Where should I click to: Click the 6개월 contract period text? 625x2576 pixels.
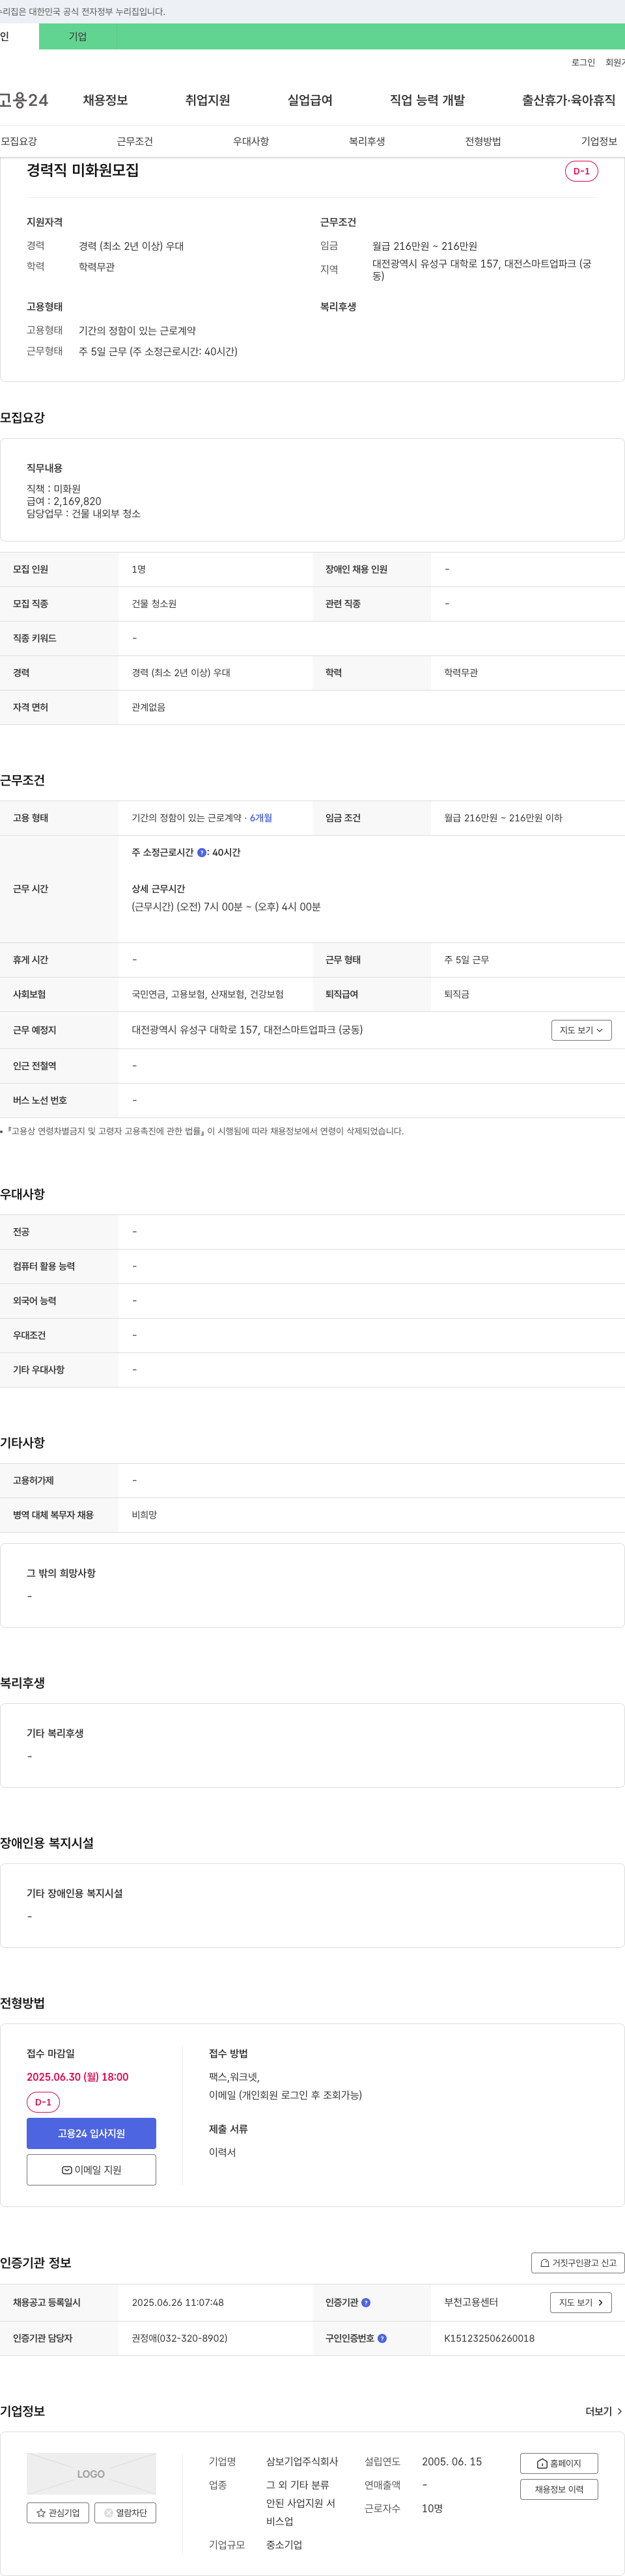(x=261, y=818)
